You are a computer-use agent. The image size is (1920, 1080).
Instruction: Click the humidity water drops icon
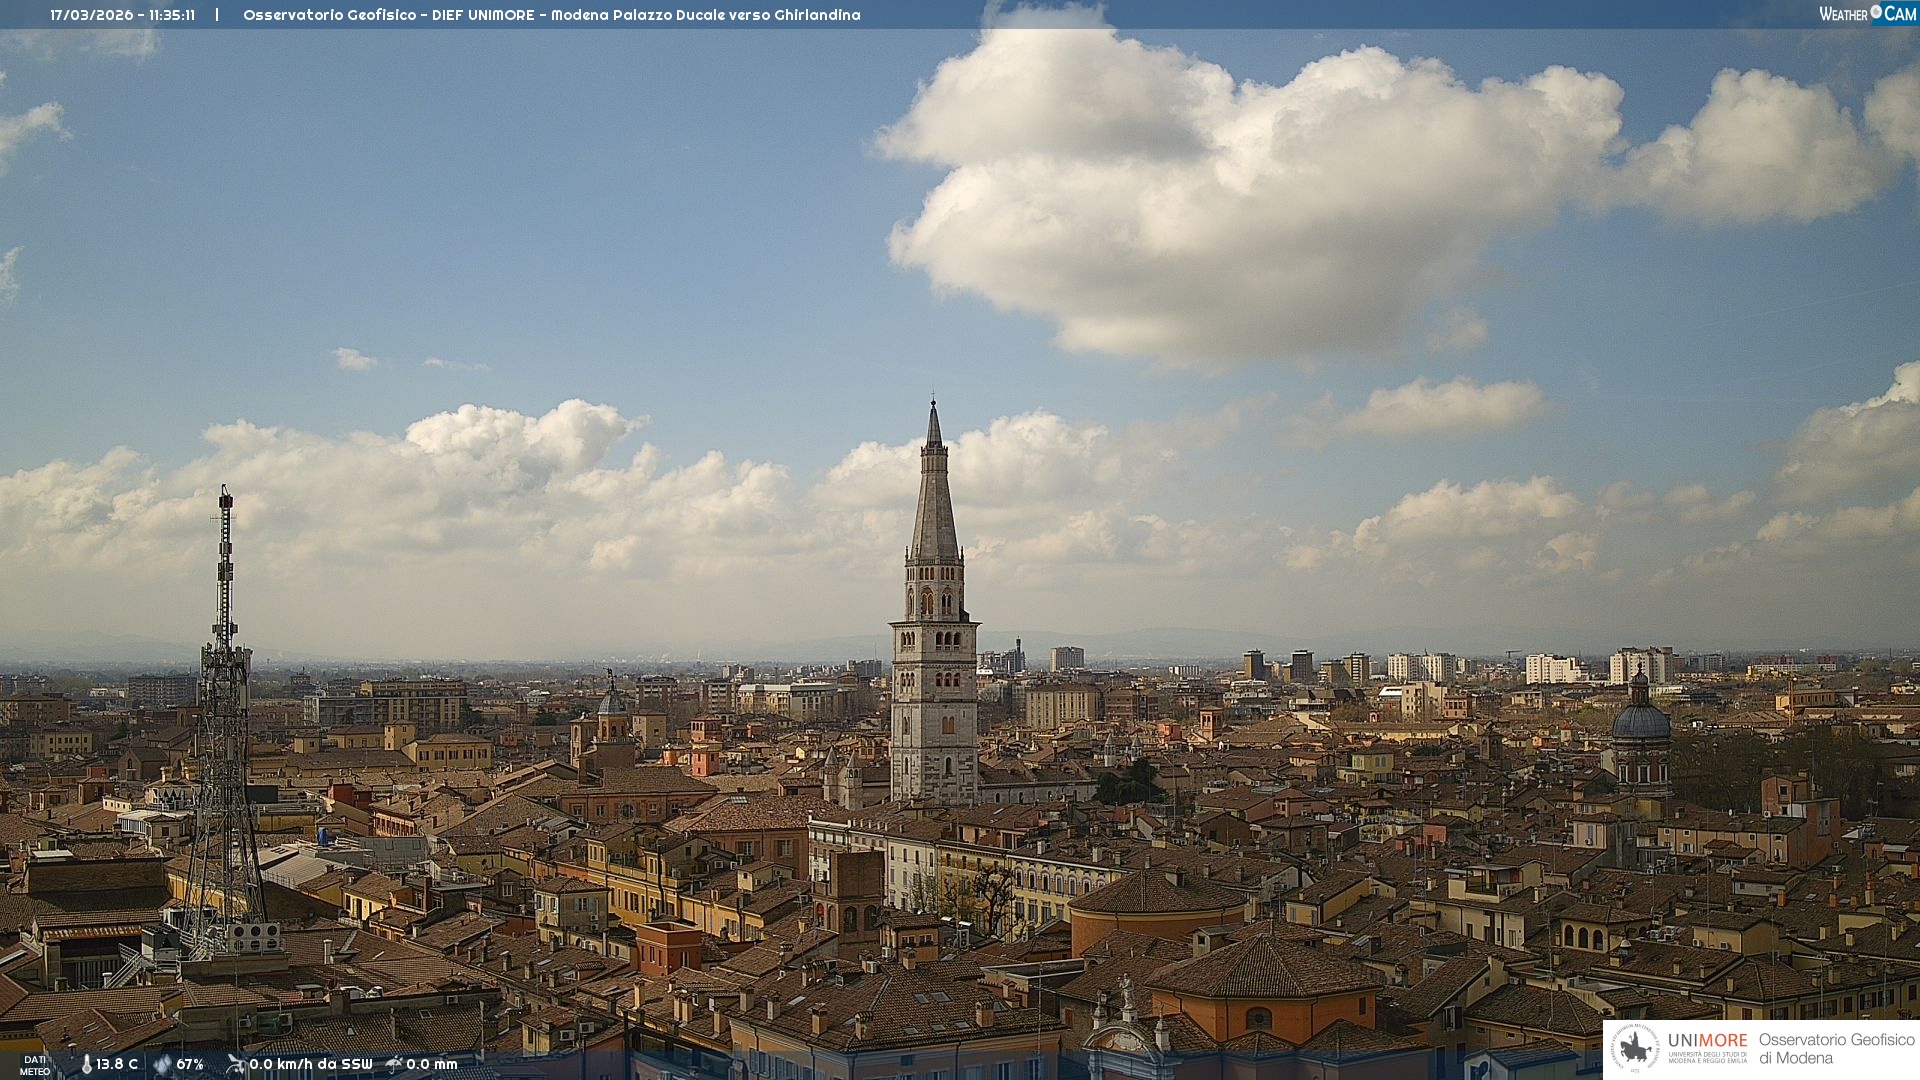(x=162, y=1064)
